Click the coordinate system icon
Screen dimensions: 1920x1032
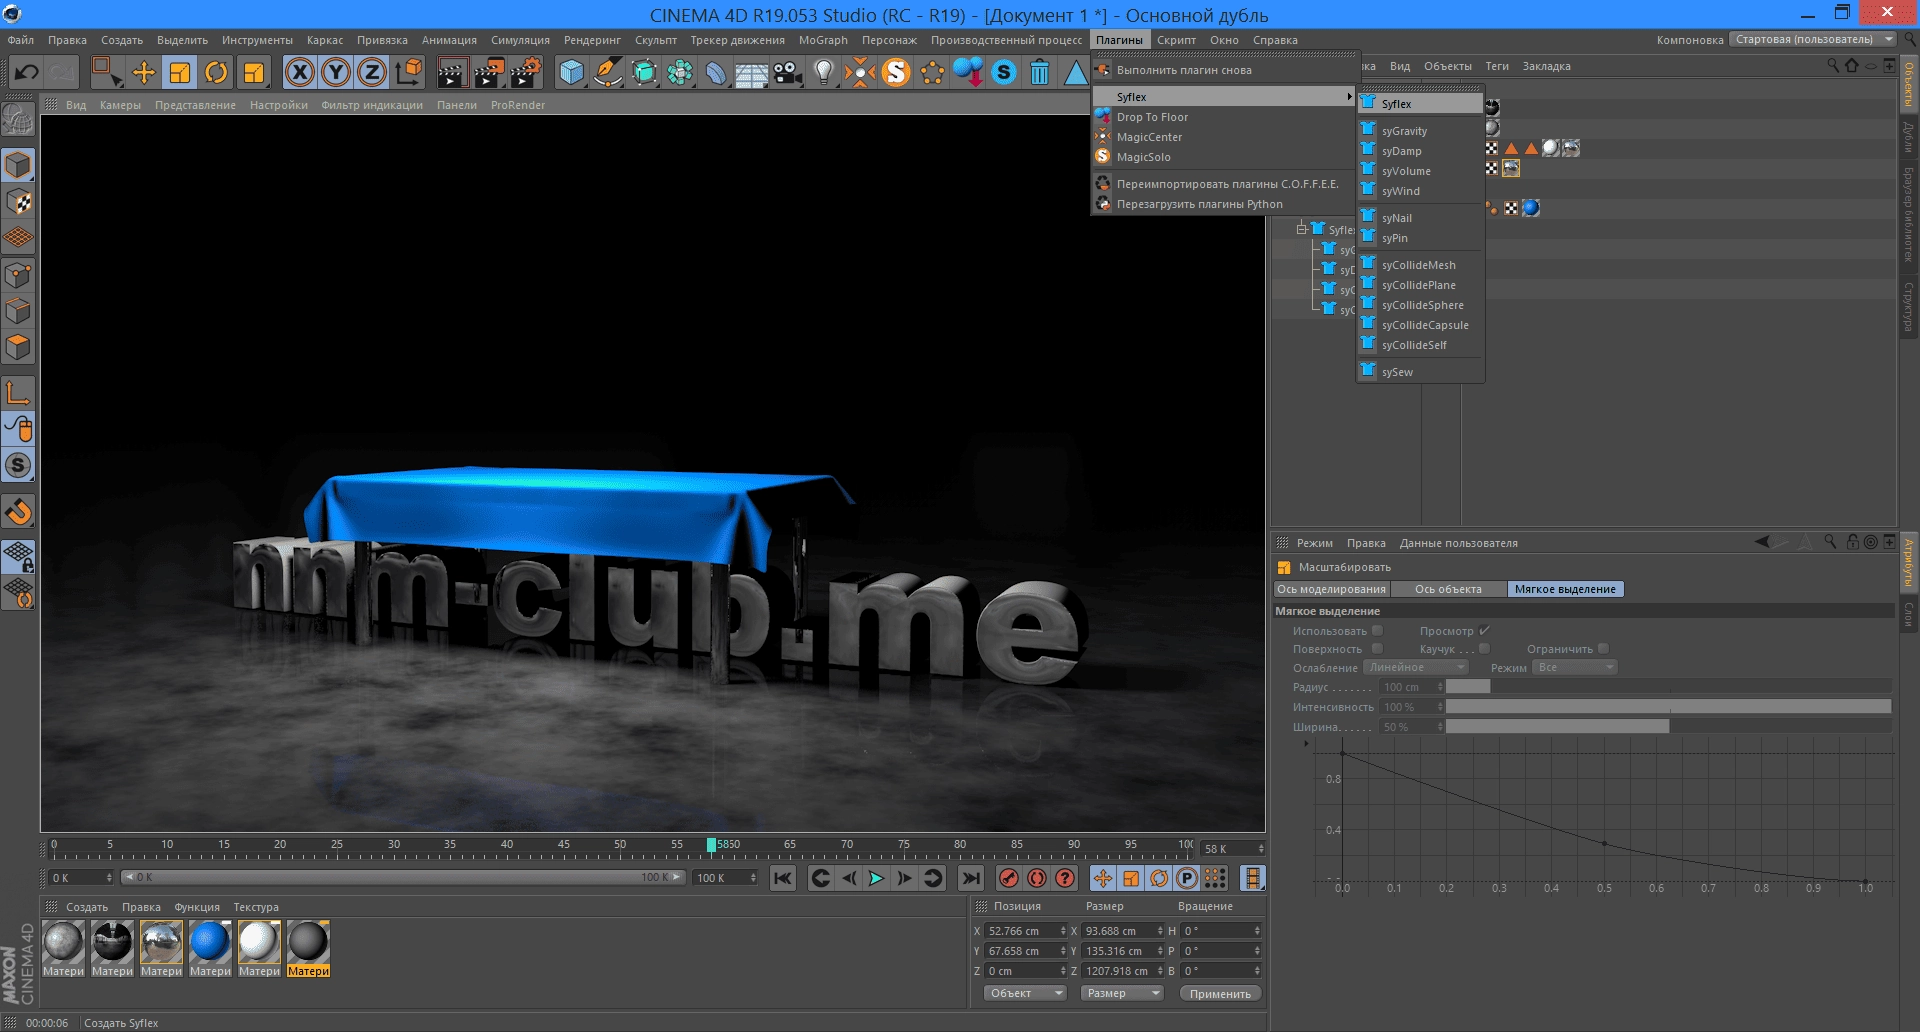tap(409, 72)
